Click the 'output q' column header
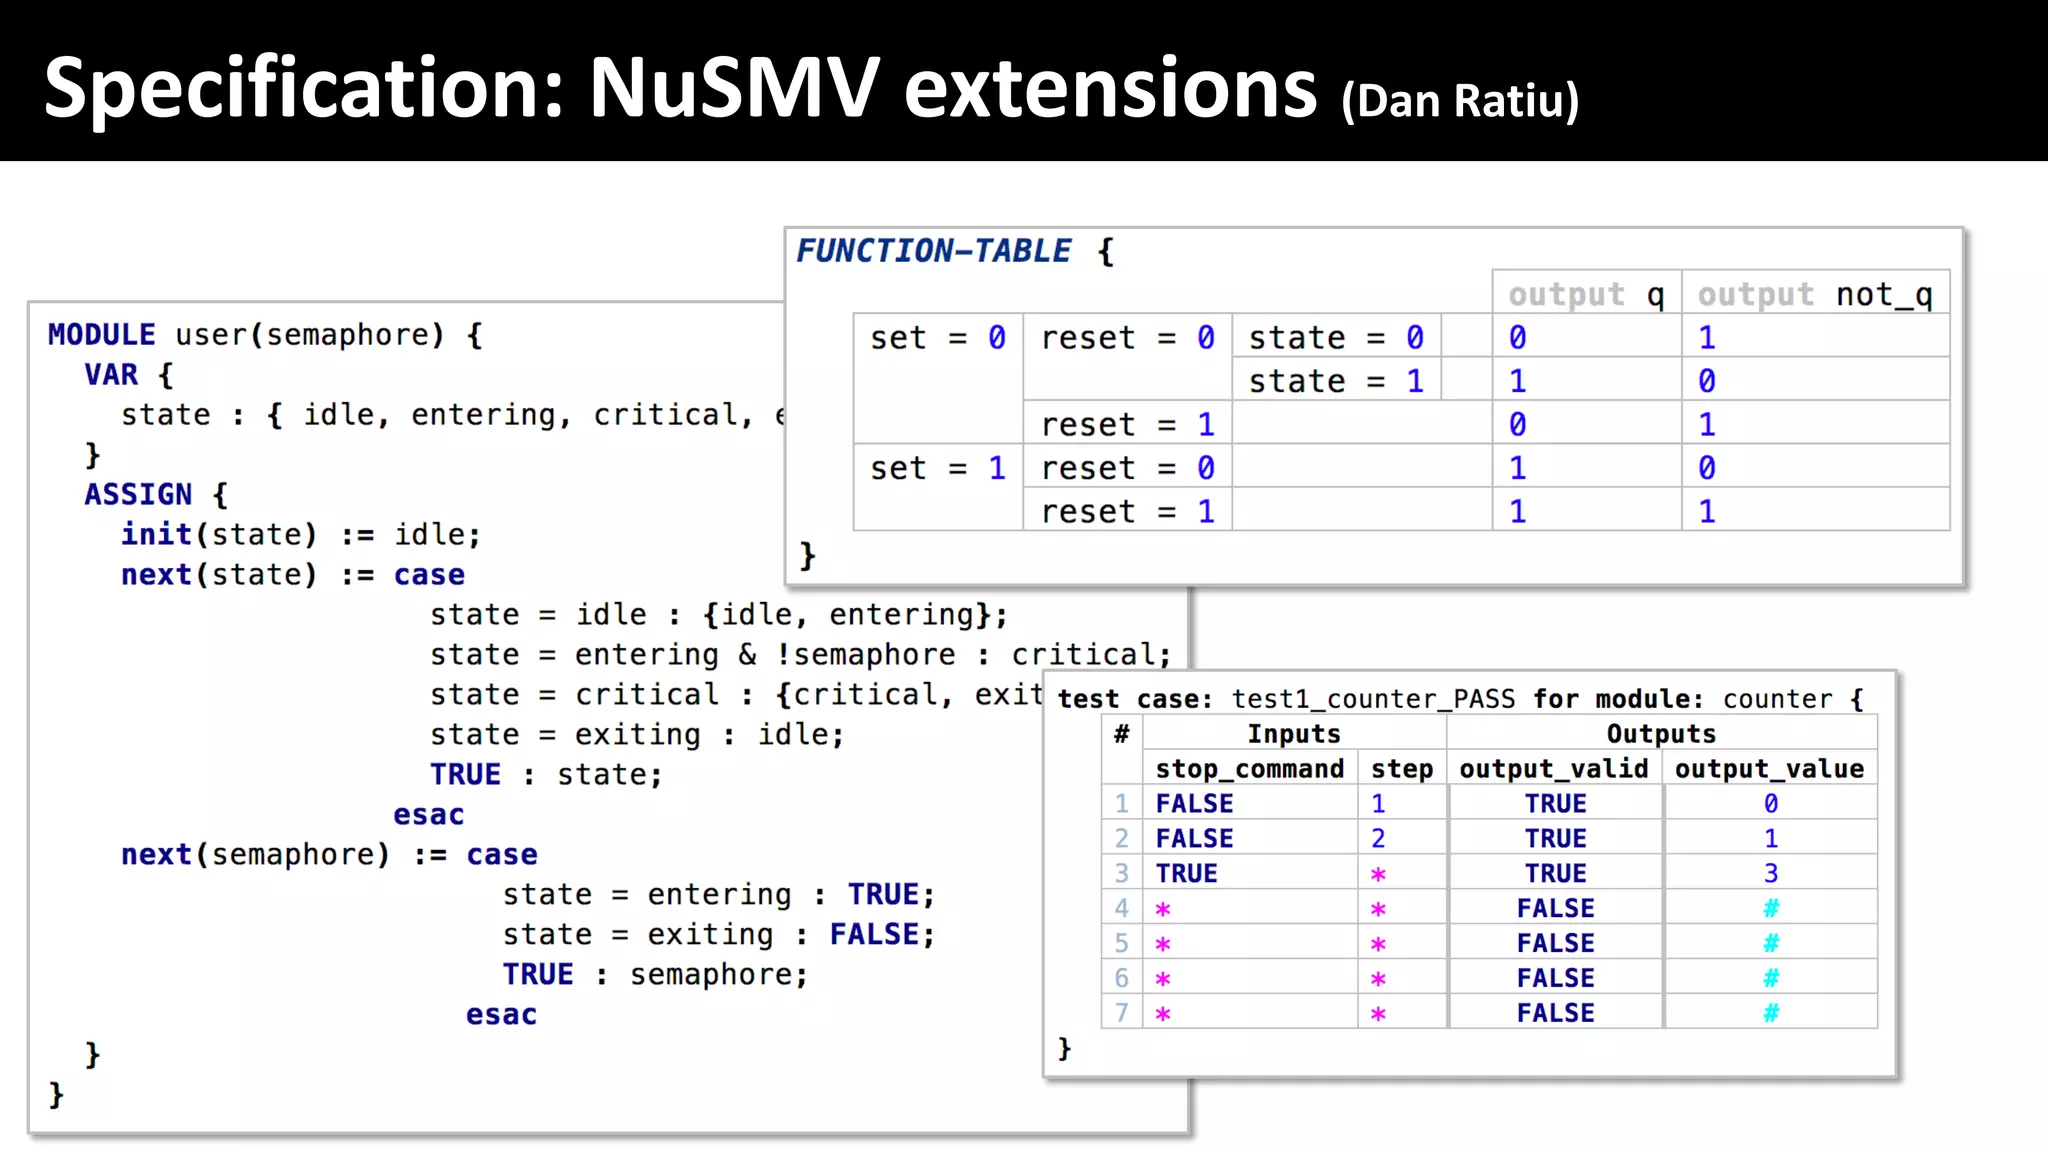 (1587, 294)
